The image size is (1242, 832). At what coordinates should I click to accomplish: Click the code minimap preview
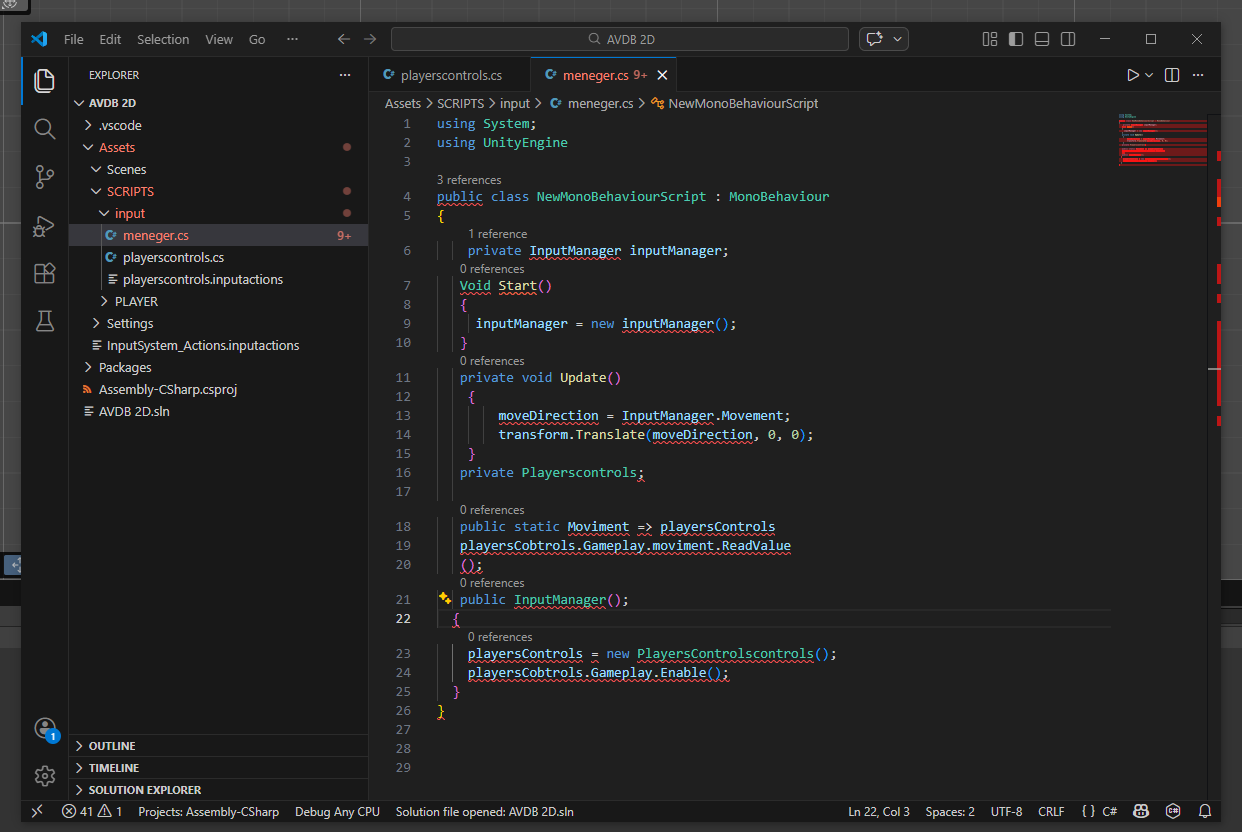tap(1162, 140)
